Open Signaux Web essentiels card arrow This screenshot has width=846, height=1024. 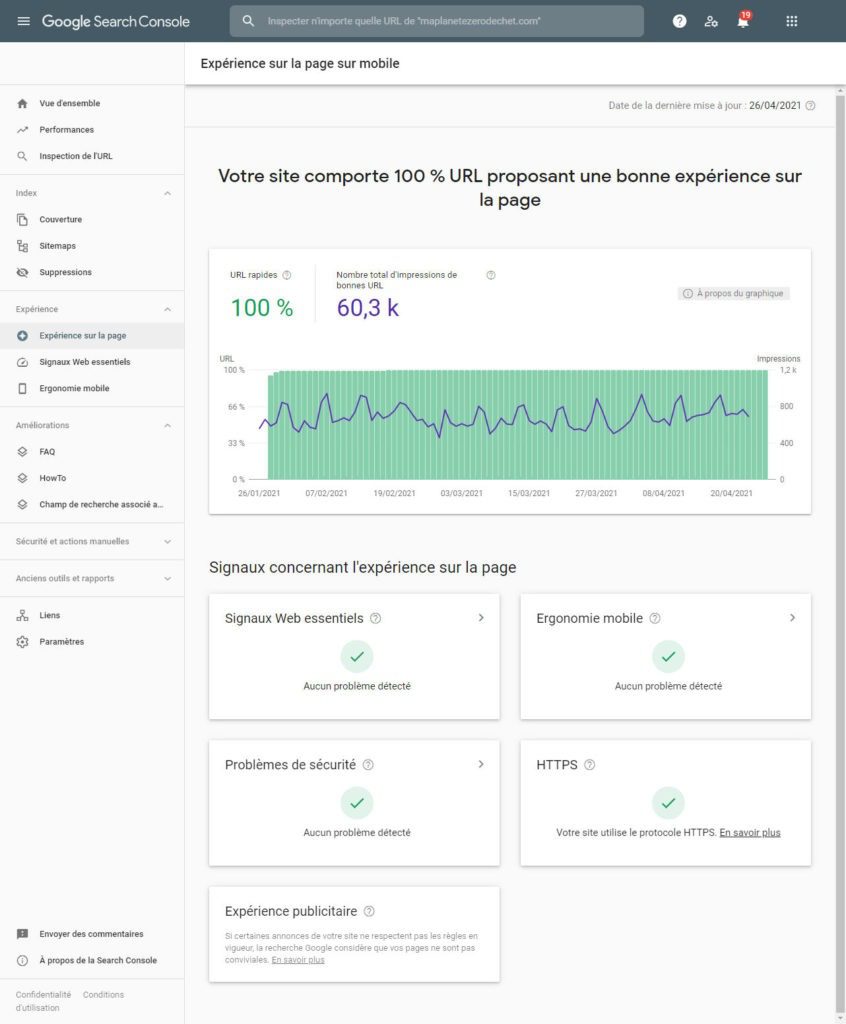click(x=481, y=618)
